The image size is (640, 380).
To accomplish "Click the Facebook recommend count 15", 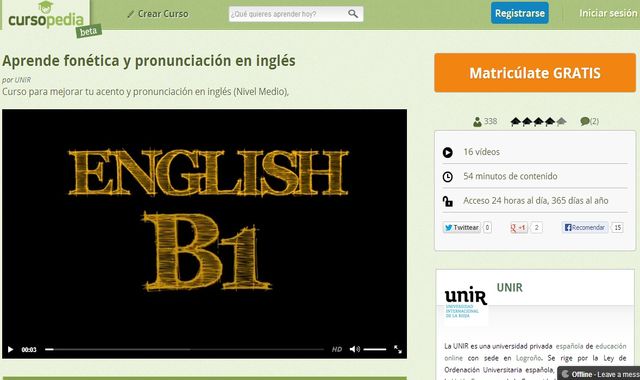I will pos(618,227).
